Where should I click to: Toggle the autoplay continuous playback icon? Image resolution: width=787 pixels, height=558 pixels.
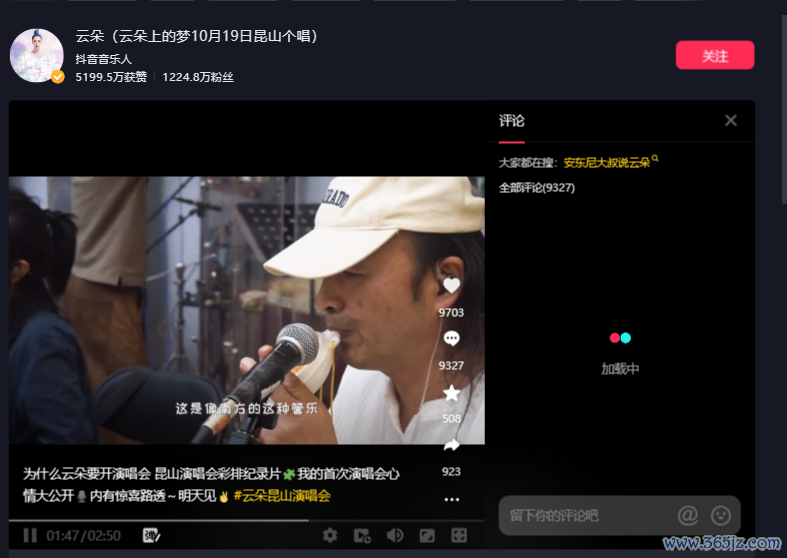click(x=362, y=536)
